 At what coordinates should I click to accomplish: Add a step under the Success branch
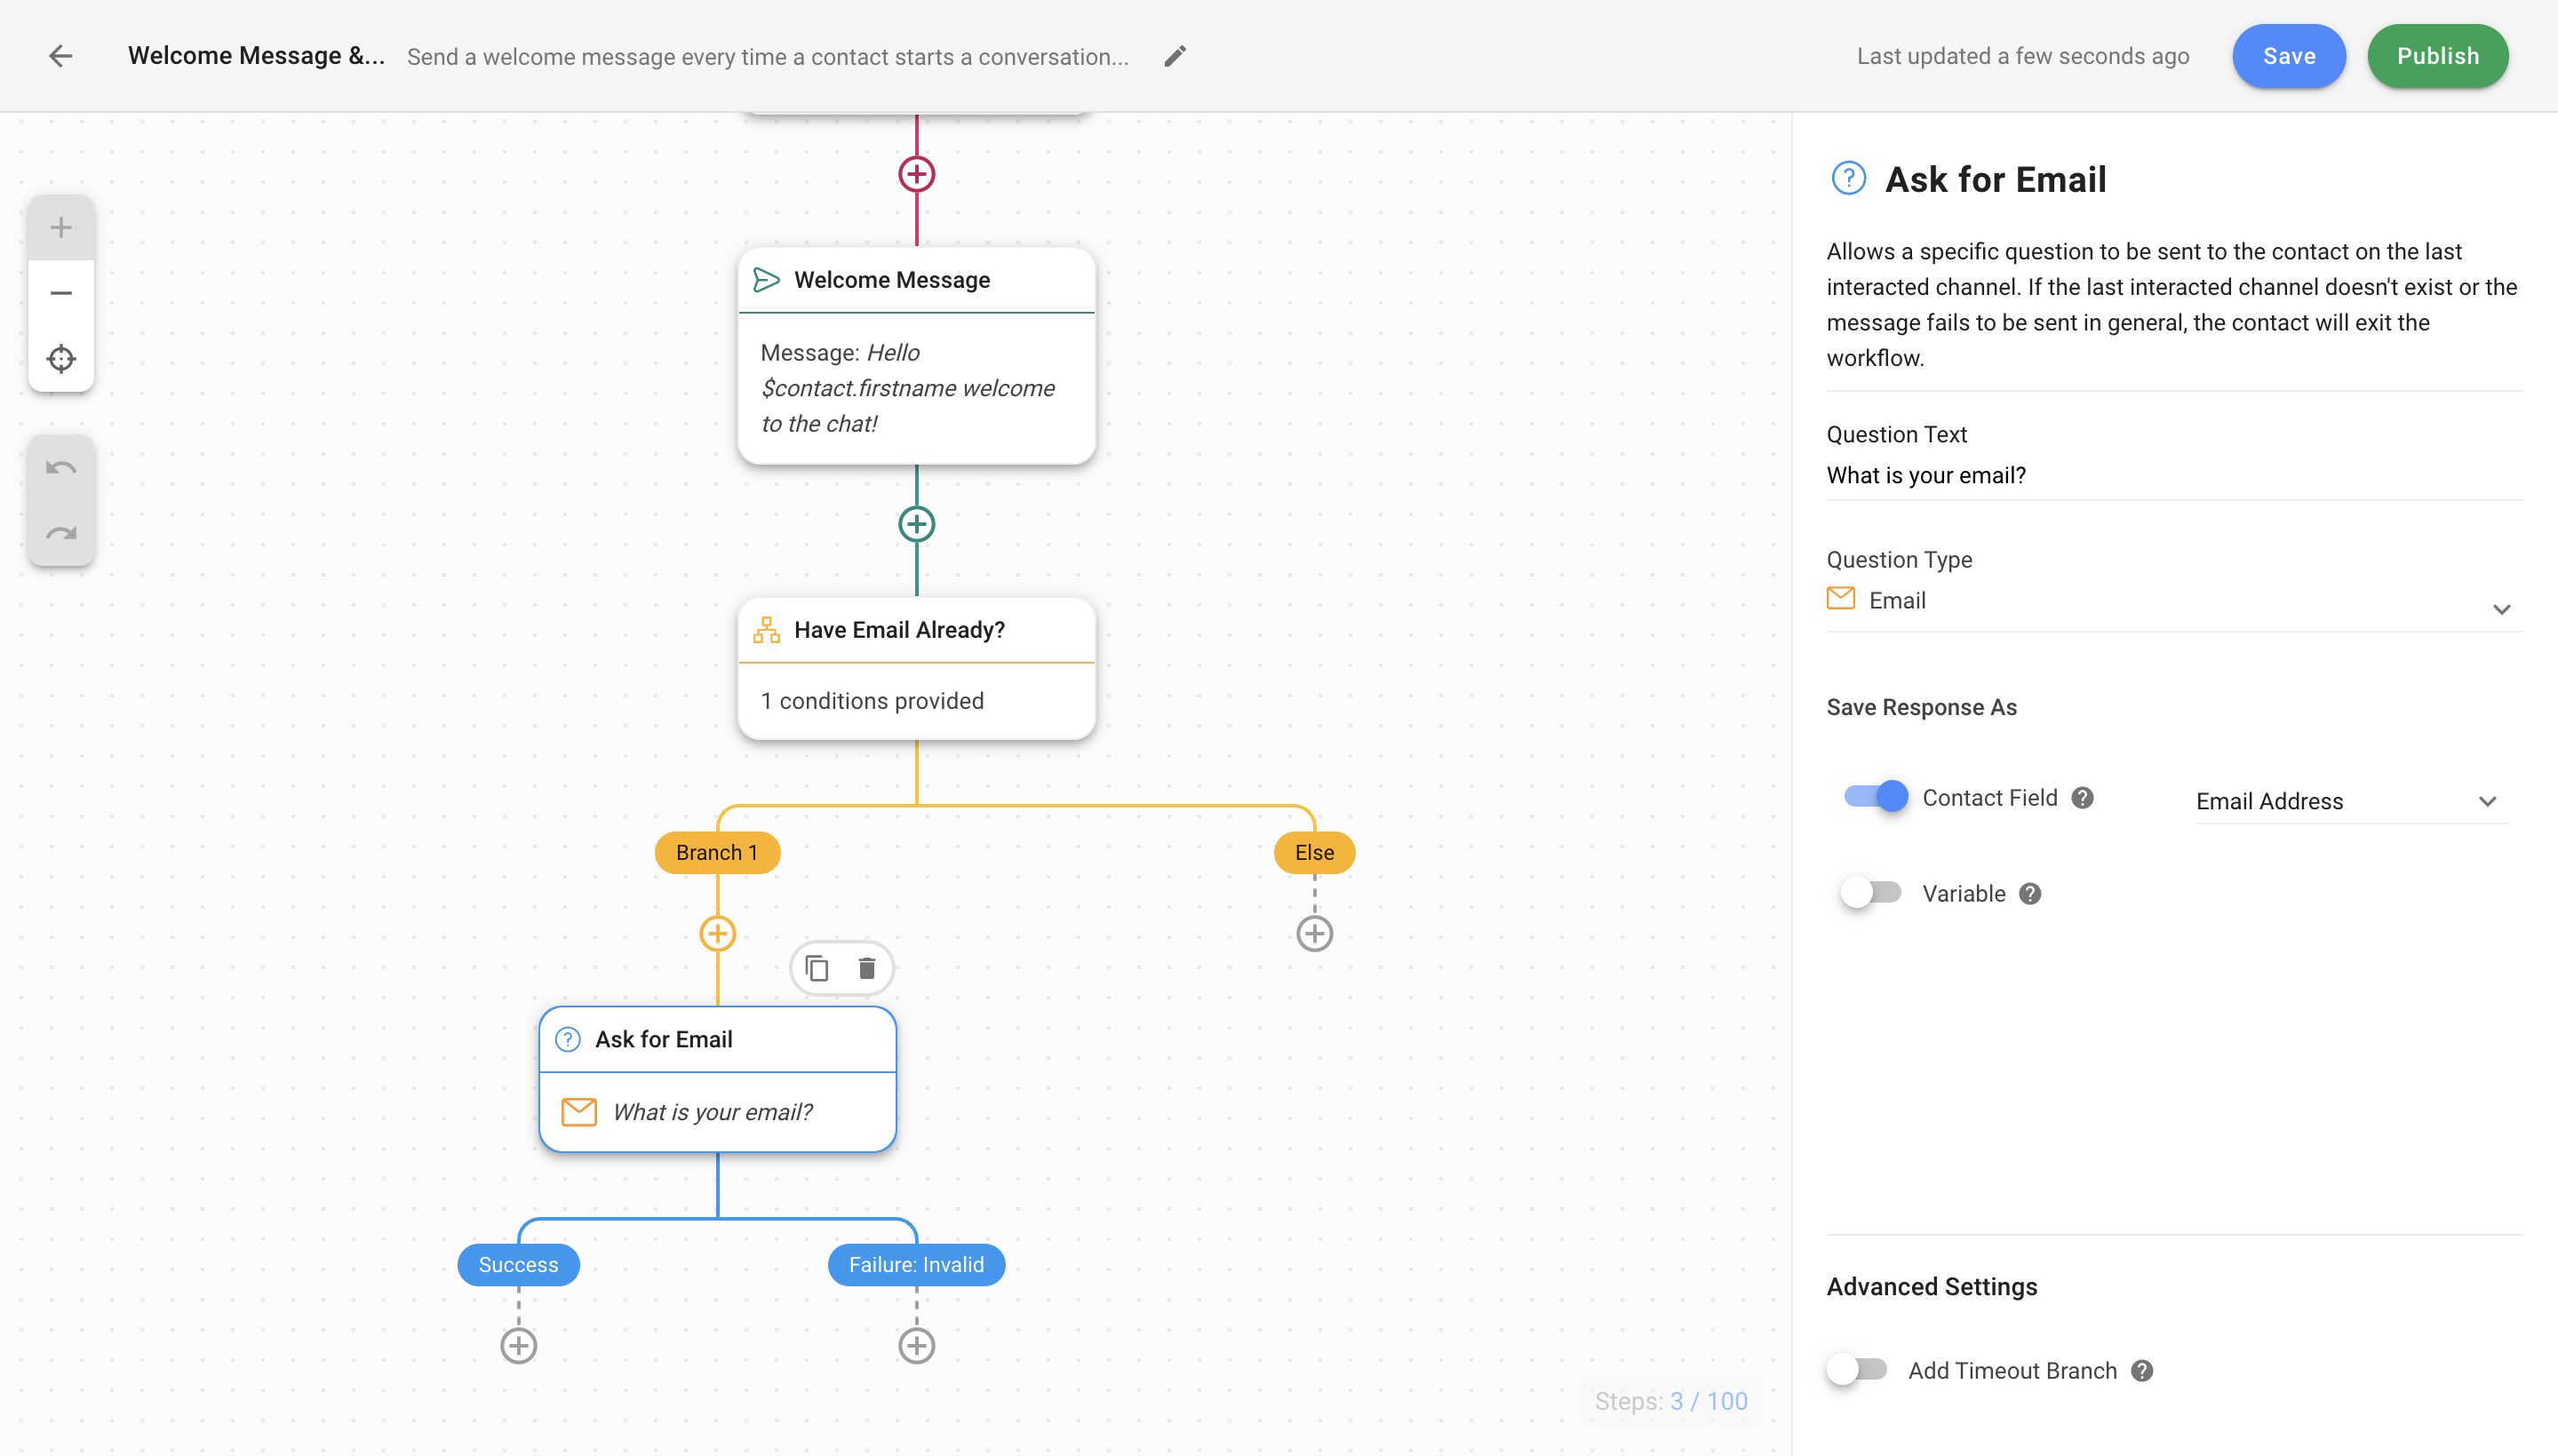pyautogui.click(x=518, y=1346)
